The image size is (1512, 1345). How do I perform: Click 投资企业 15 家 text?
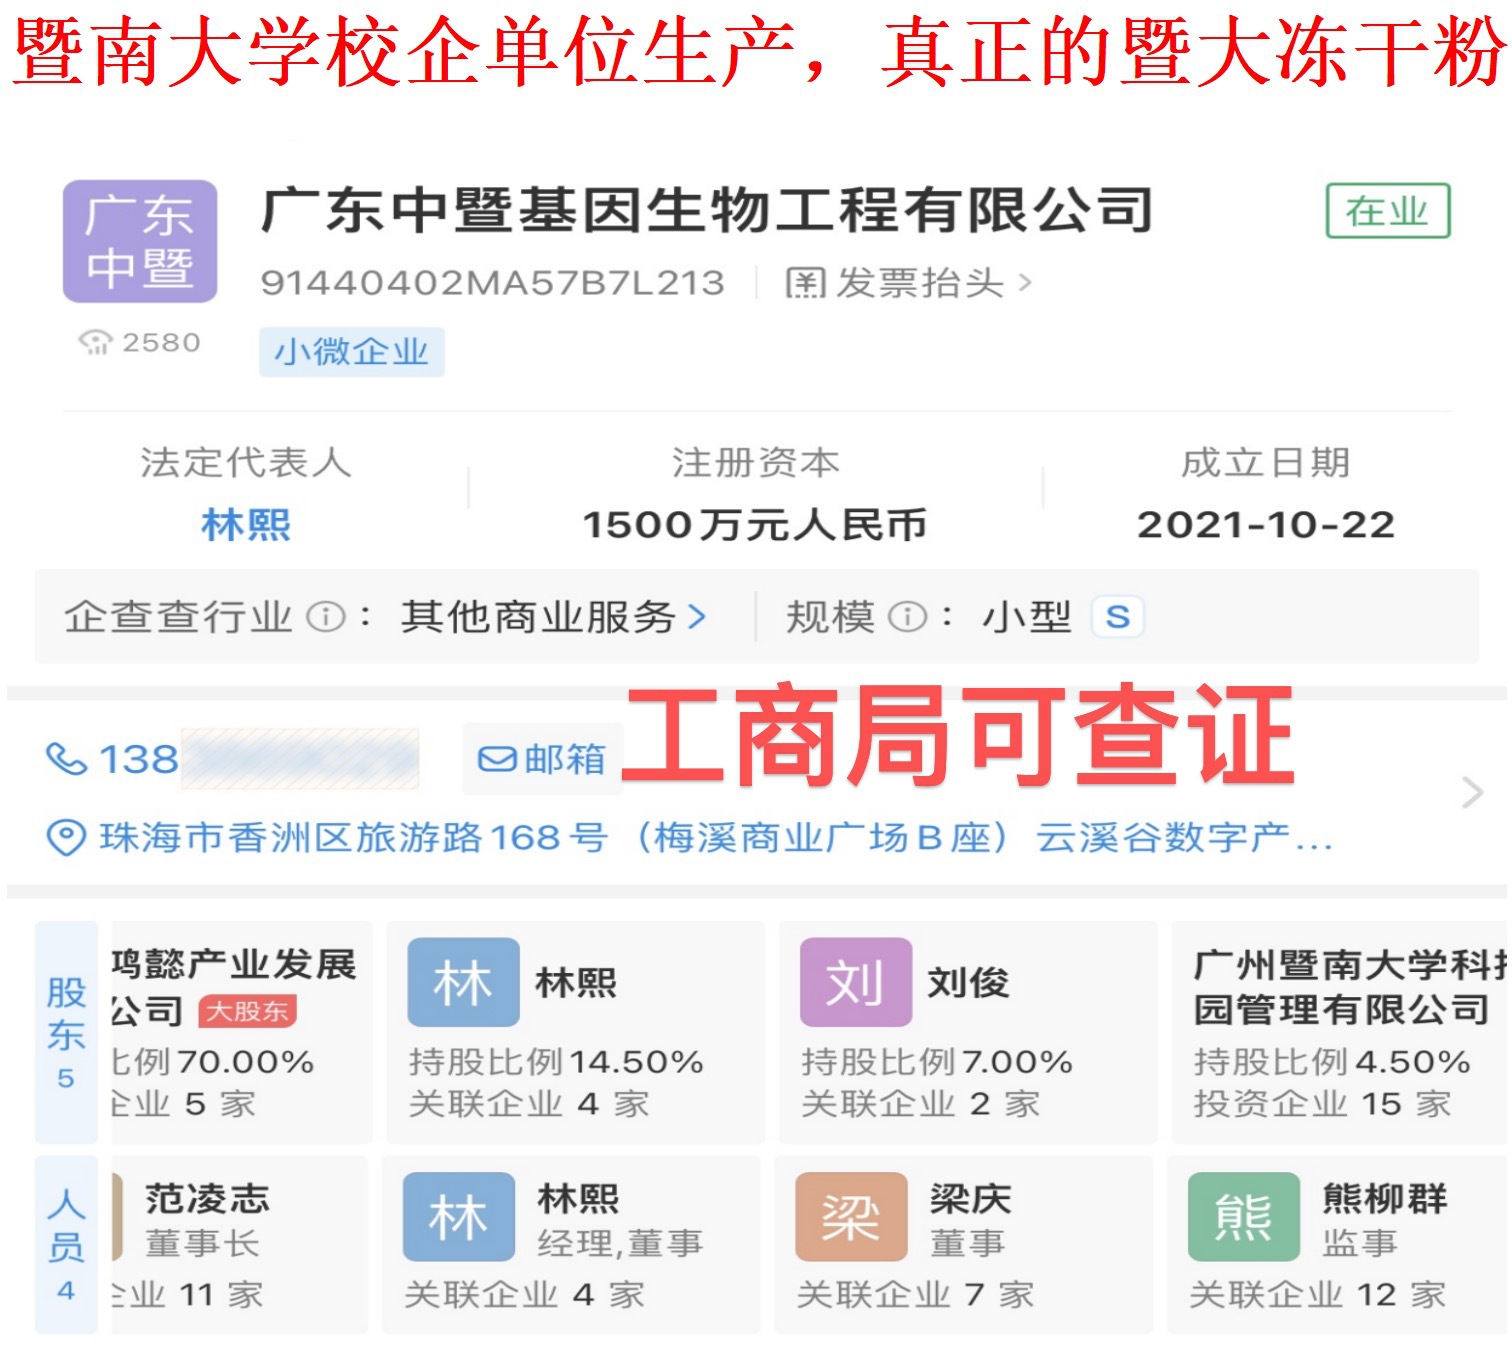click(1322, 1104)
